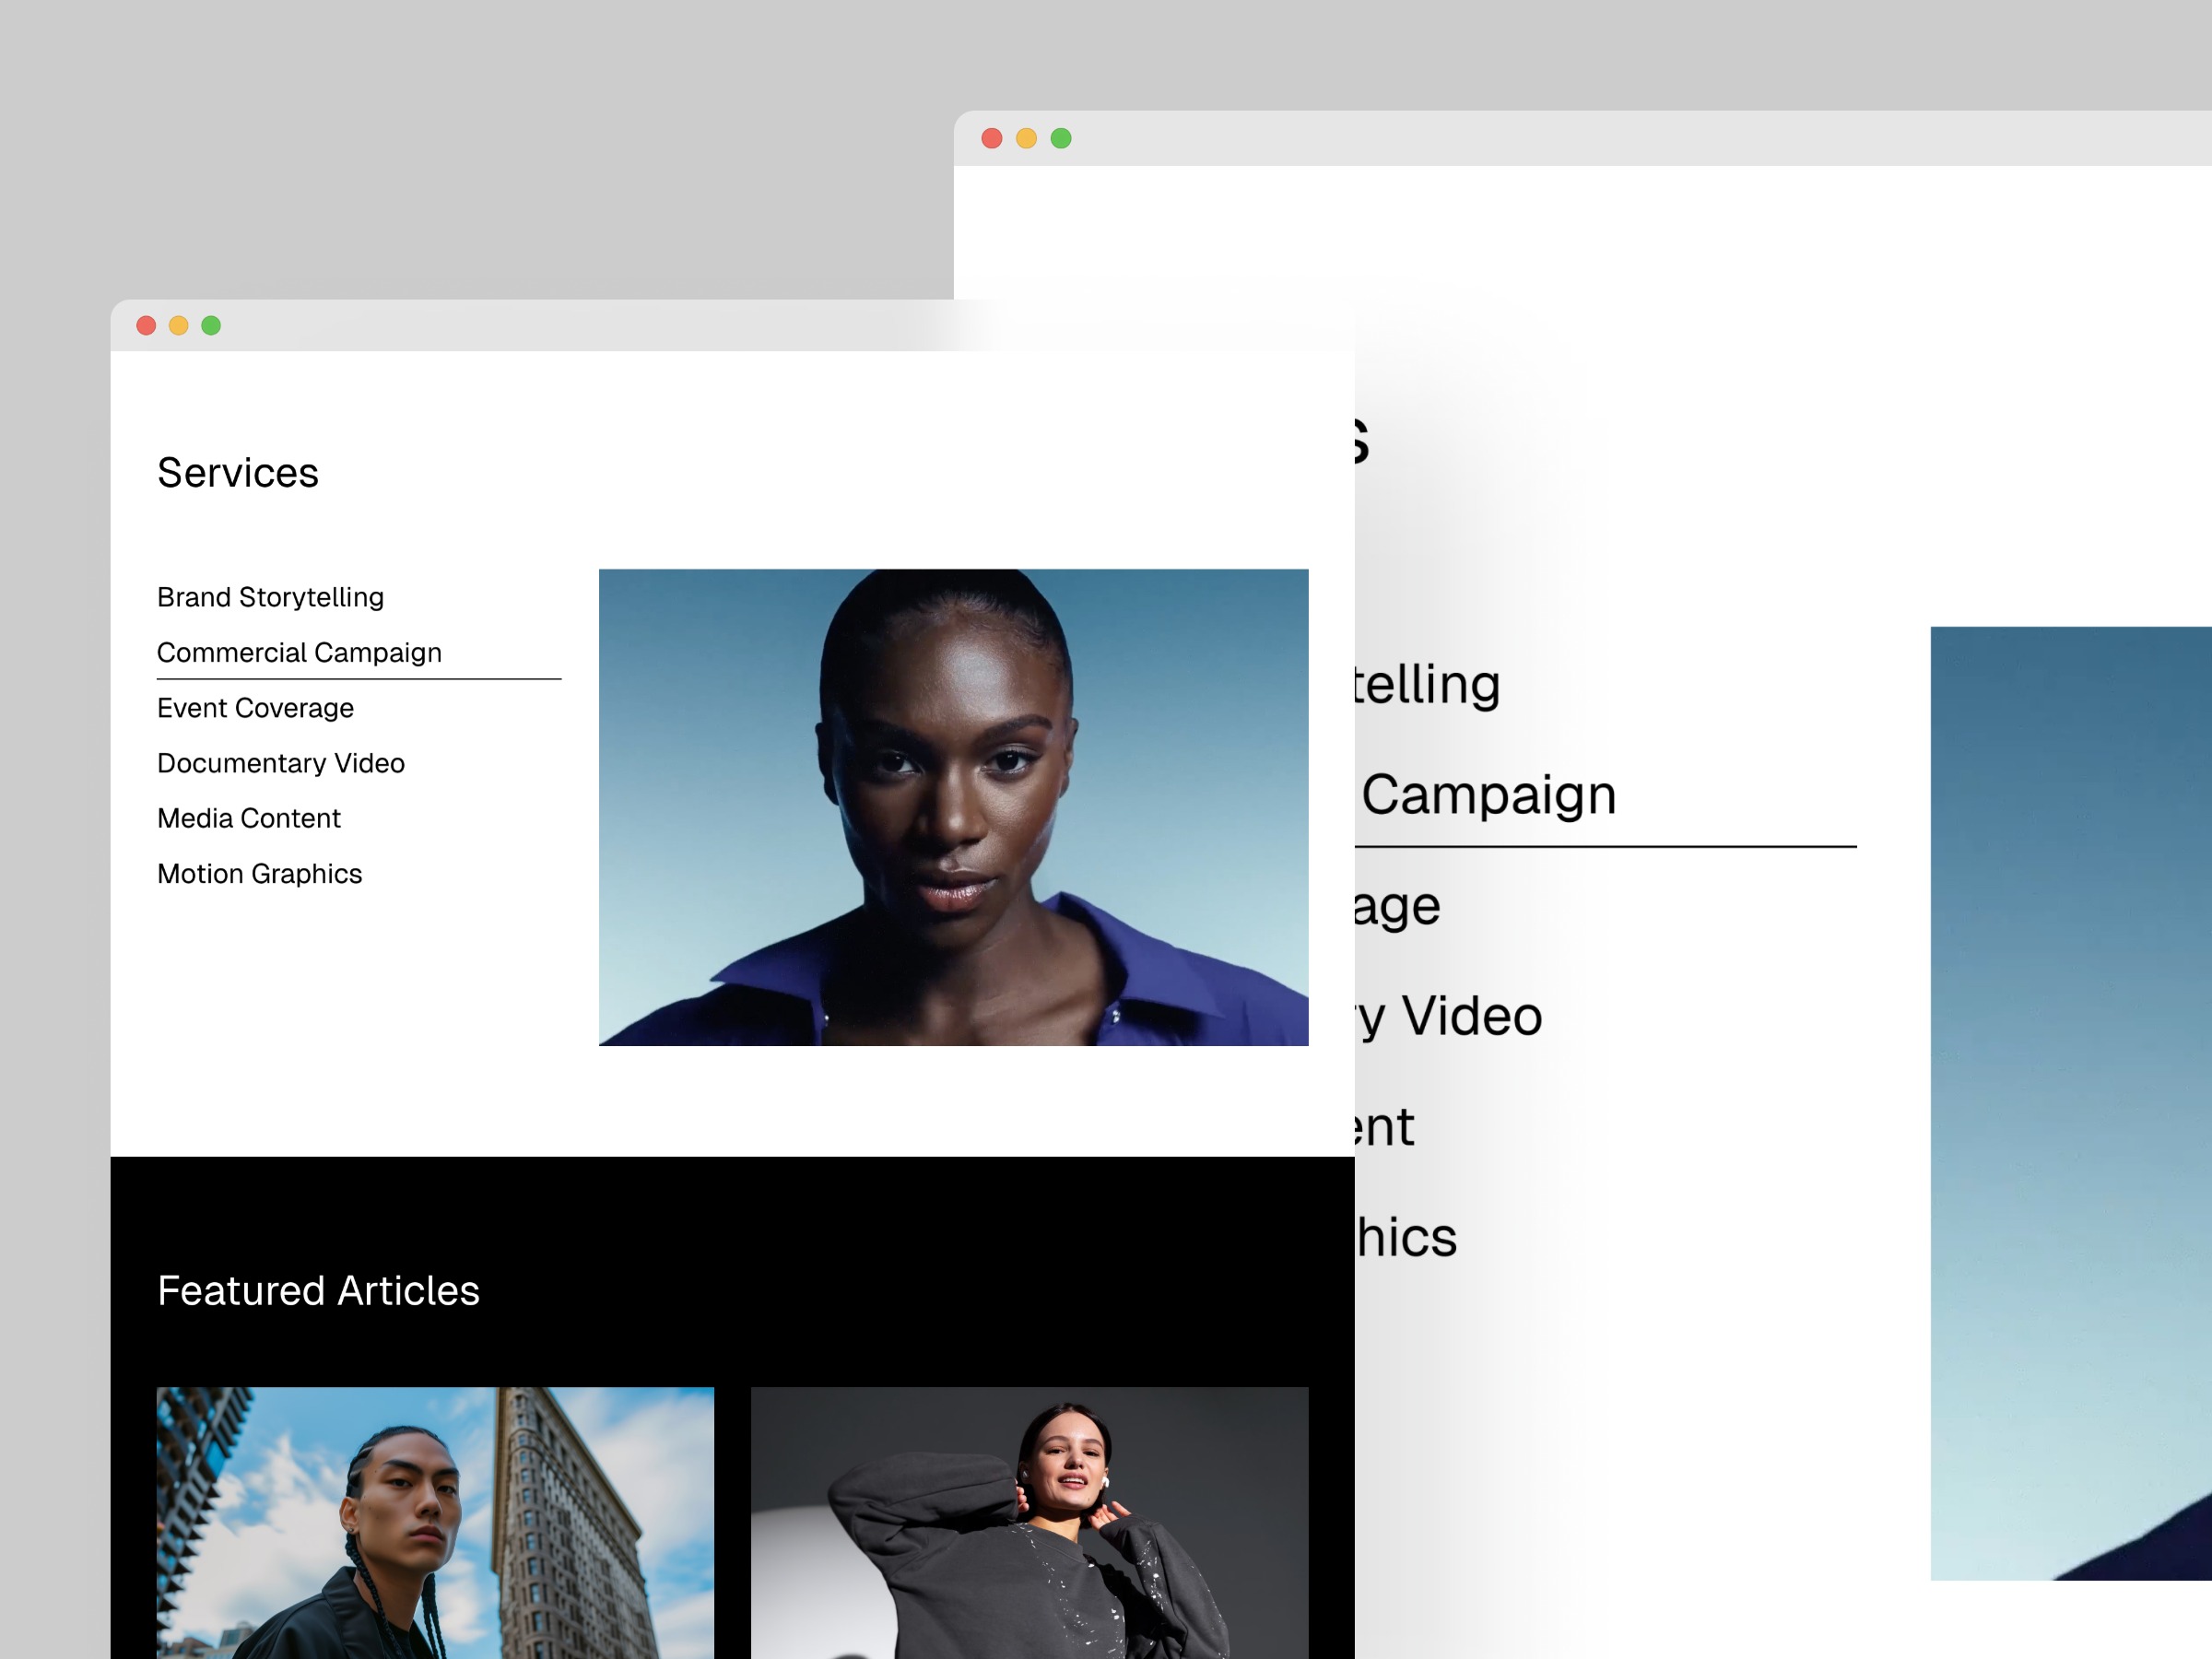The height and width of the screenshot is (1659, 2212).
Task: Click the Event Coverage service link
Action: pyautogui.click(x=254, y=708)
